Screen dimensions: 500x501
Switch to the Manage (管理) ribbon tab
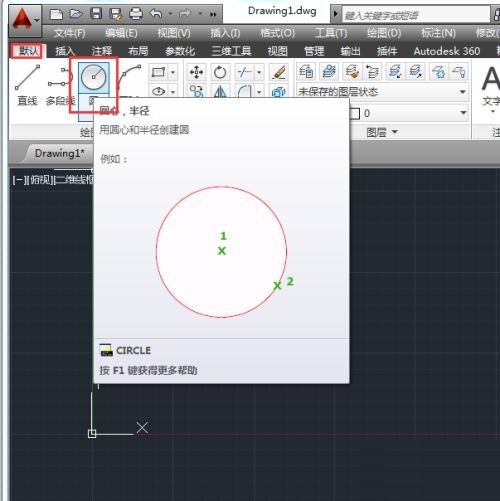pyautogui.click(x=314, y=51)
